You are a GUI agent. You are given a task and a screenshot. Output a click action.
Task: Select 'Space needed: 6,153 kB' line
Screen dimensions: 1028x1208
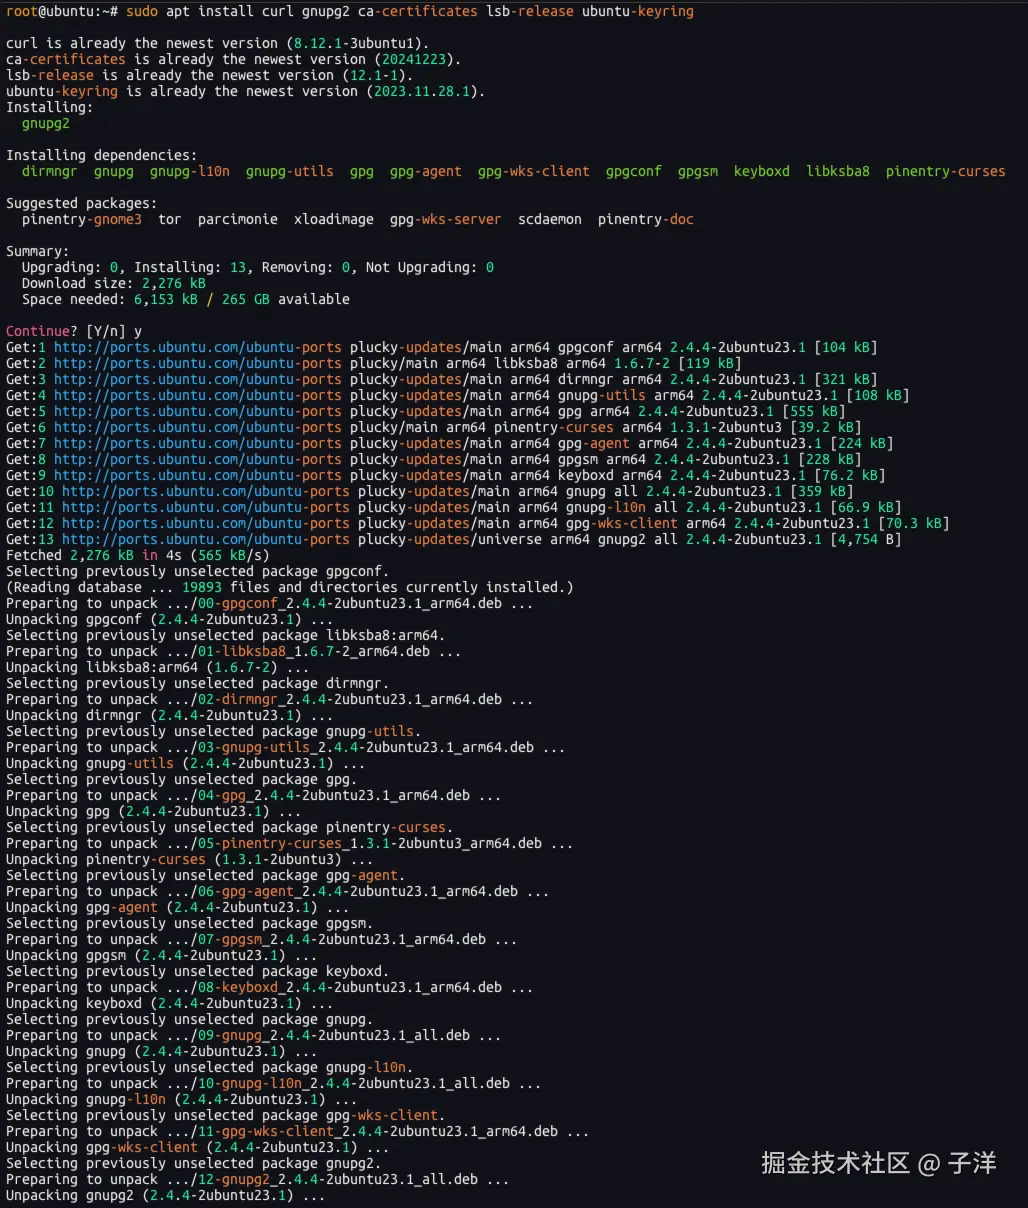186,300
